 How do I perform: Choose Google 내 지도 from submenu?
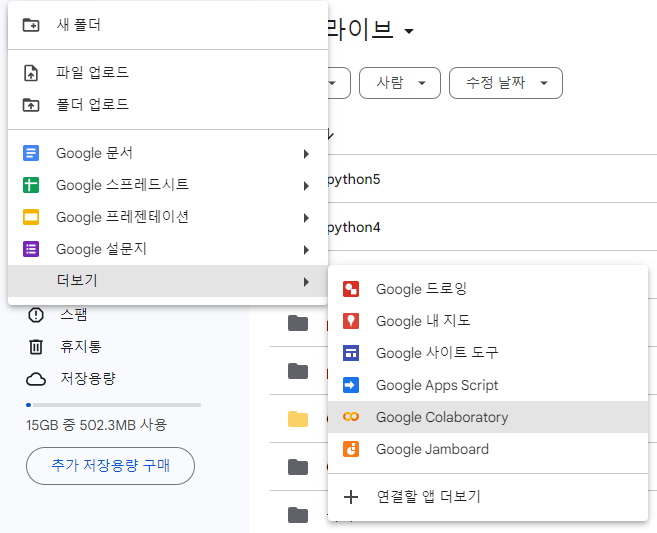(488, 321)
